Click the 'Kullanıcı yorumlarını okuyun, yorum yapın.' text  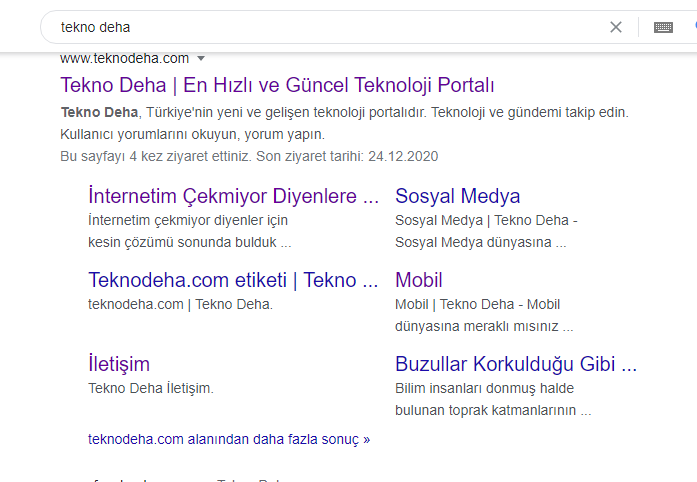192,134
